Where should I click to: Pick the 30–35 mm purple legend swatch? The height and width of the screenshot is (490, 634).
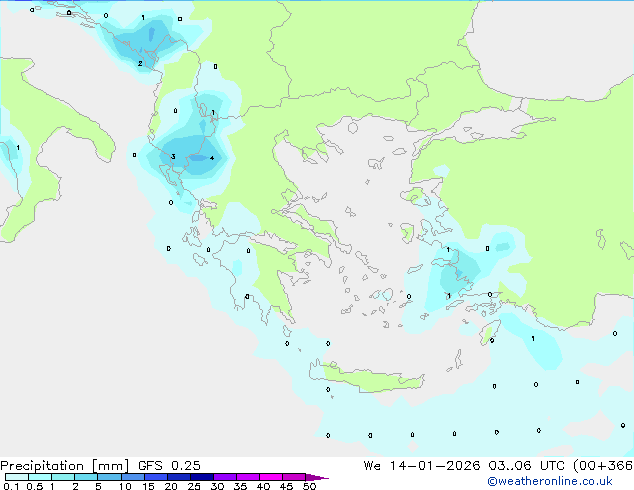pyautogui.click(x=225, y=477)
